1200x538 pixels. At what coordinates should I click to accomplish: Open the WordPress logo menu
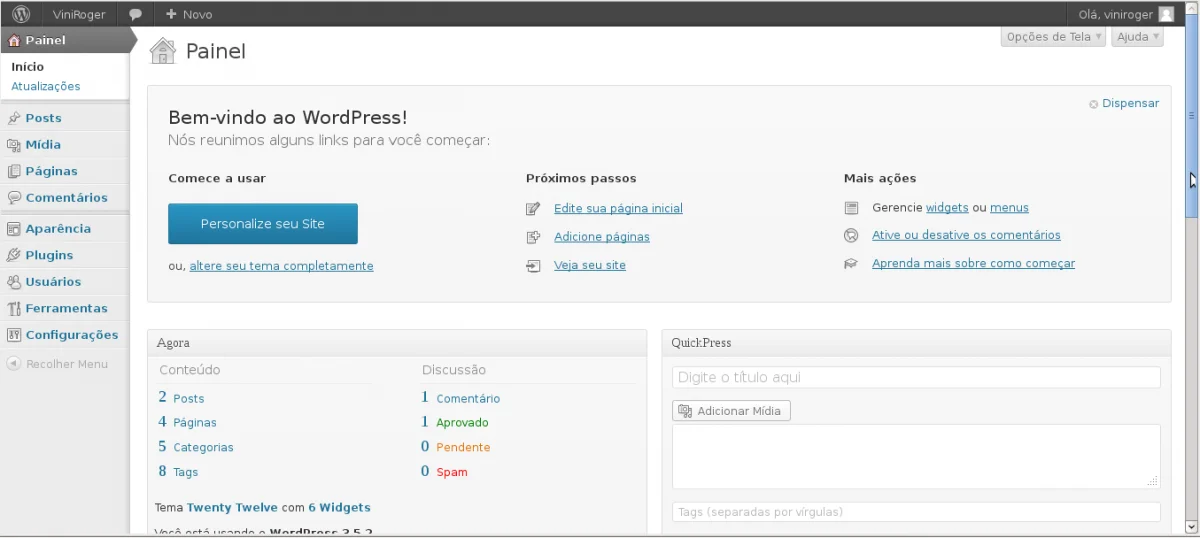coord(20,14)
